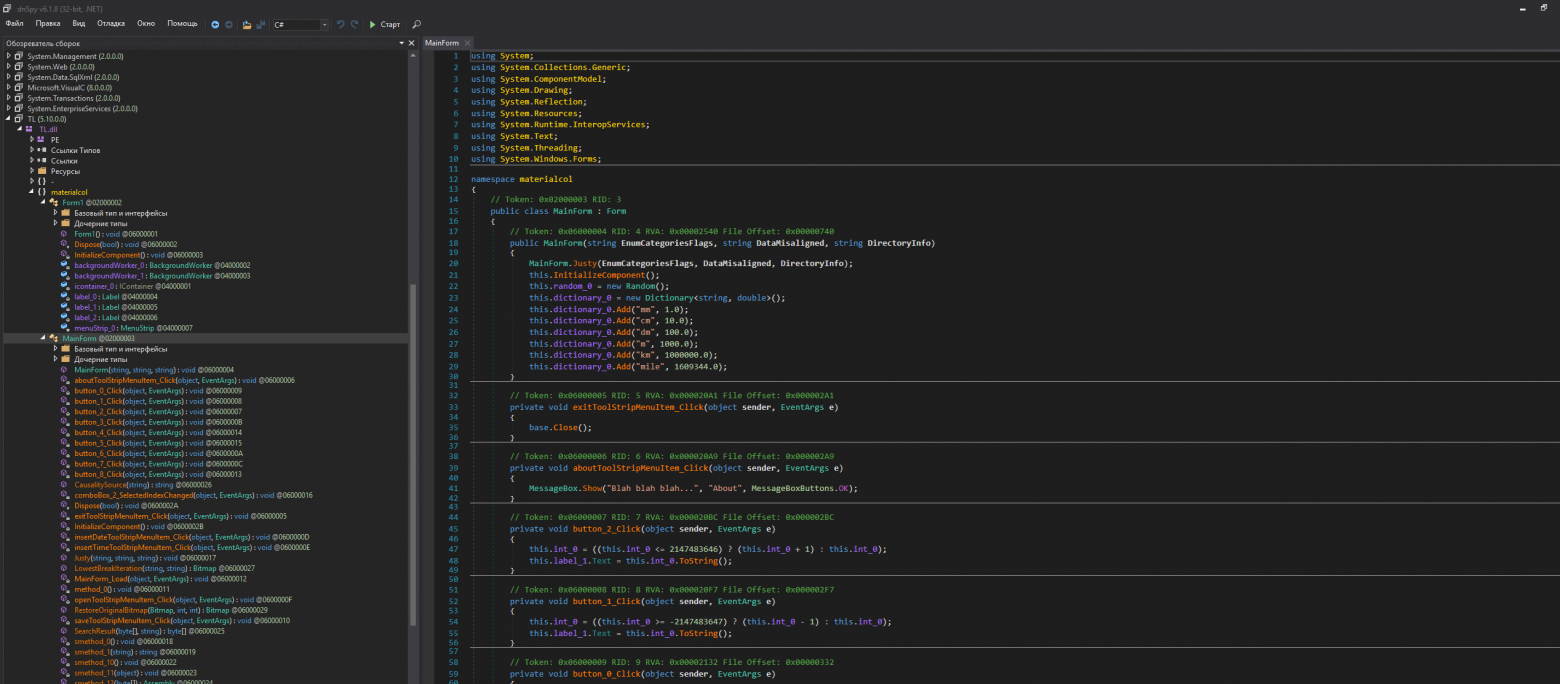Open search with the magnifier icon

[417, 24]
